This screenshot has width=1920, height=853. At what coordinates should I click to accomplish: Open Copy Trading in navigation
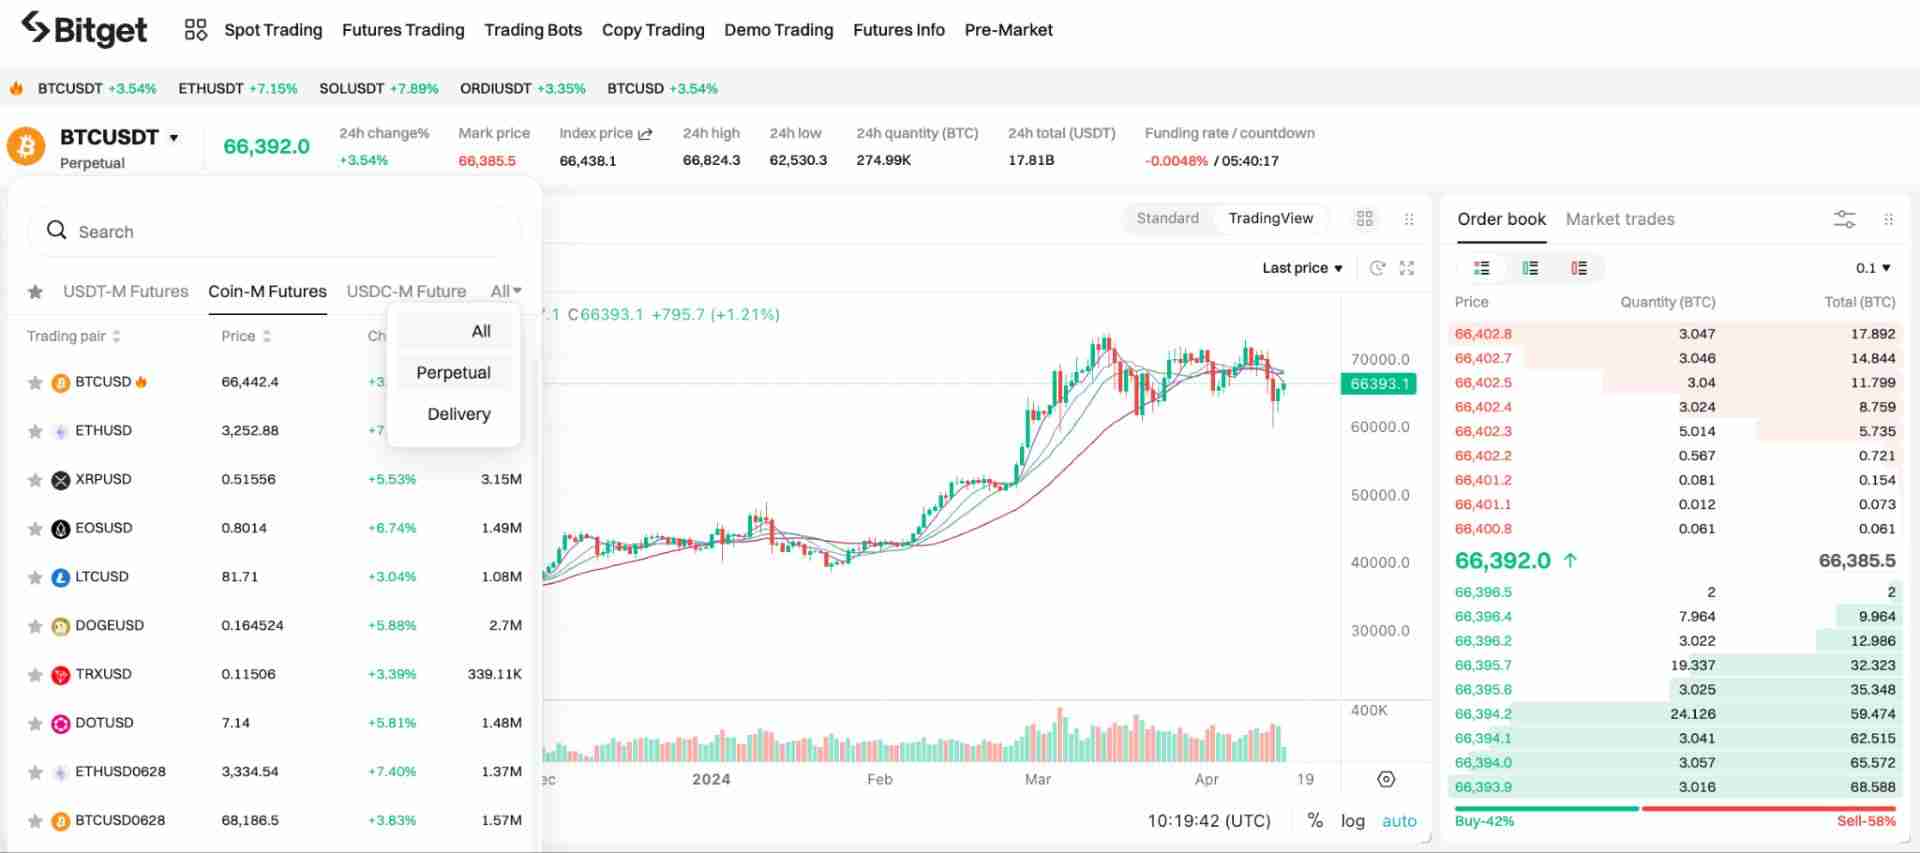click(x=653, y=30)
